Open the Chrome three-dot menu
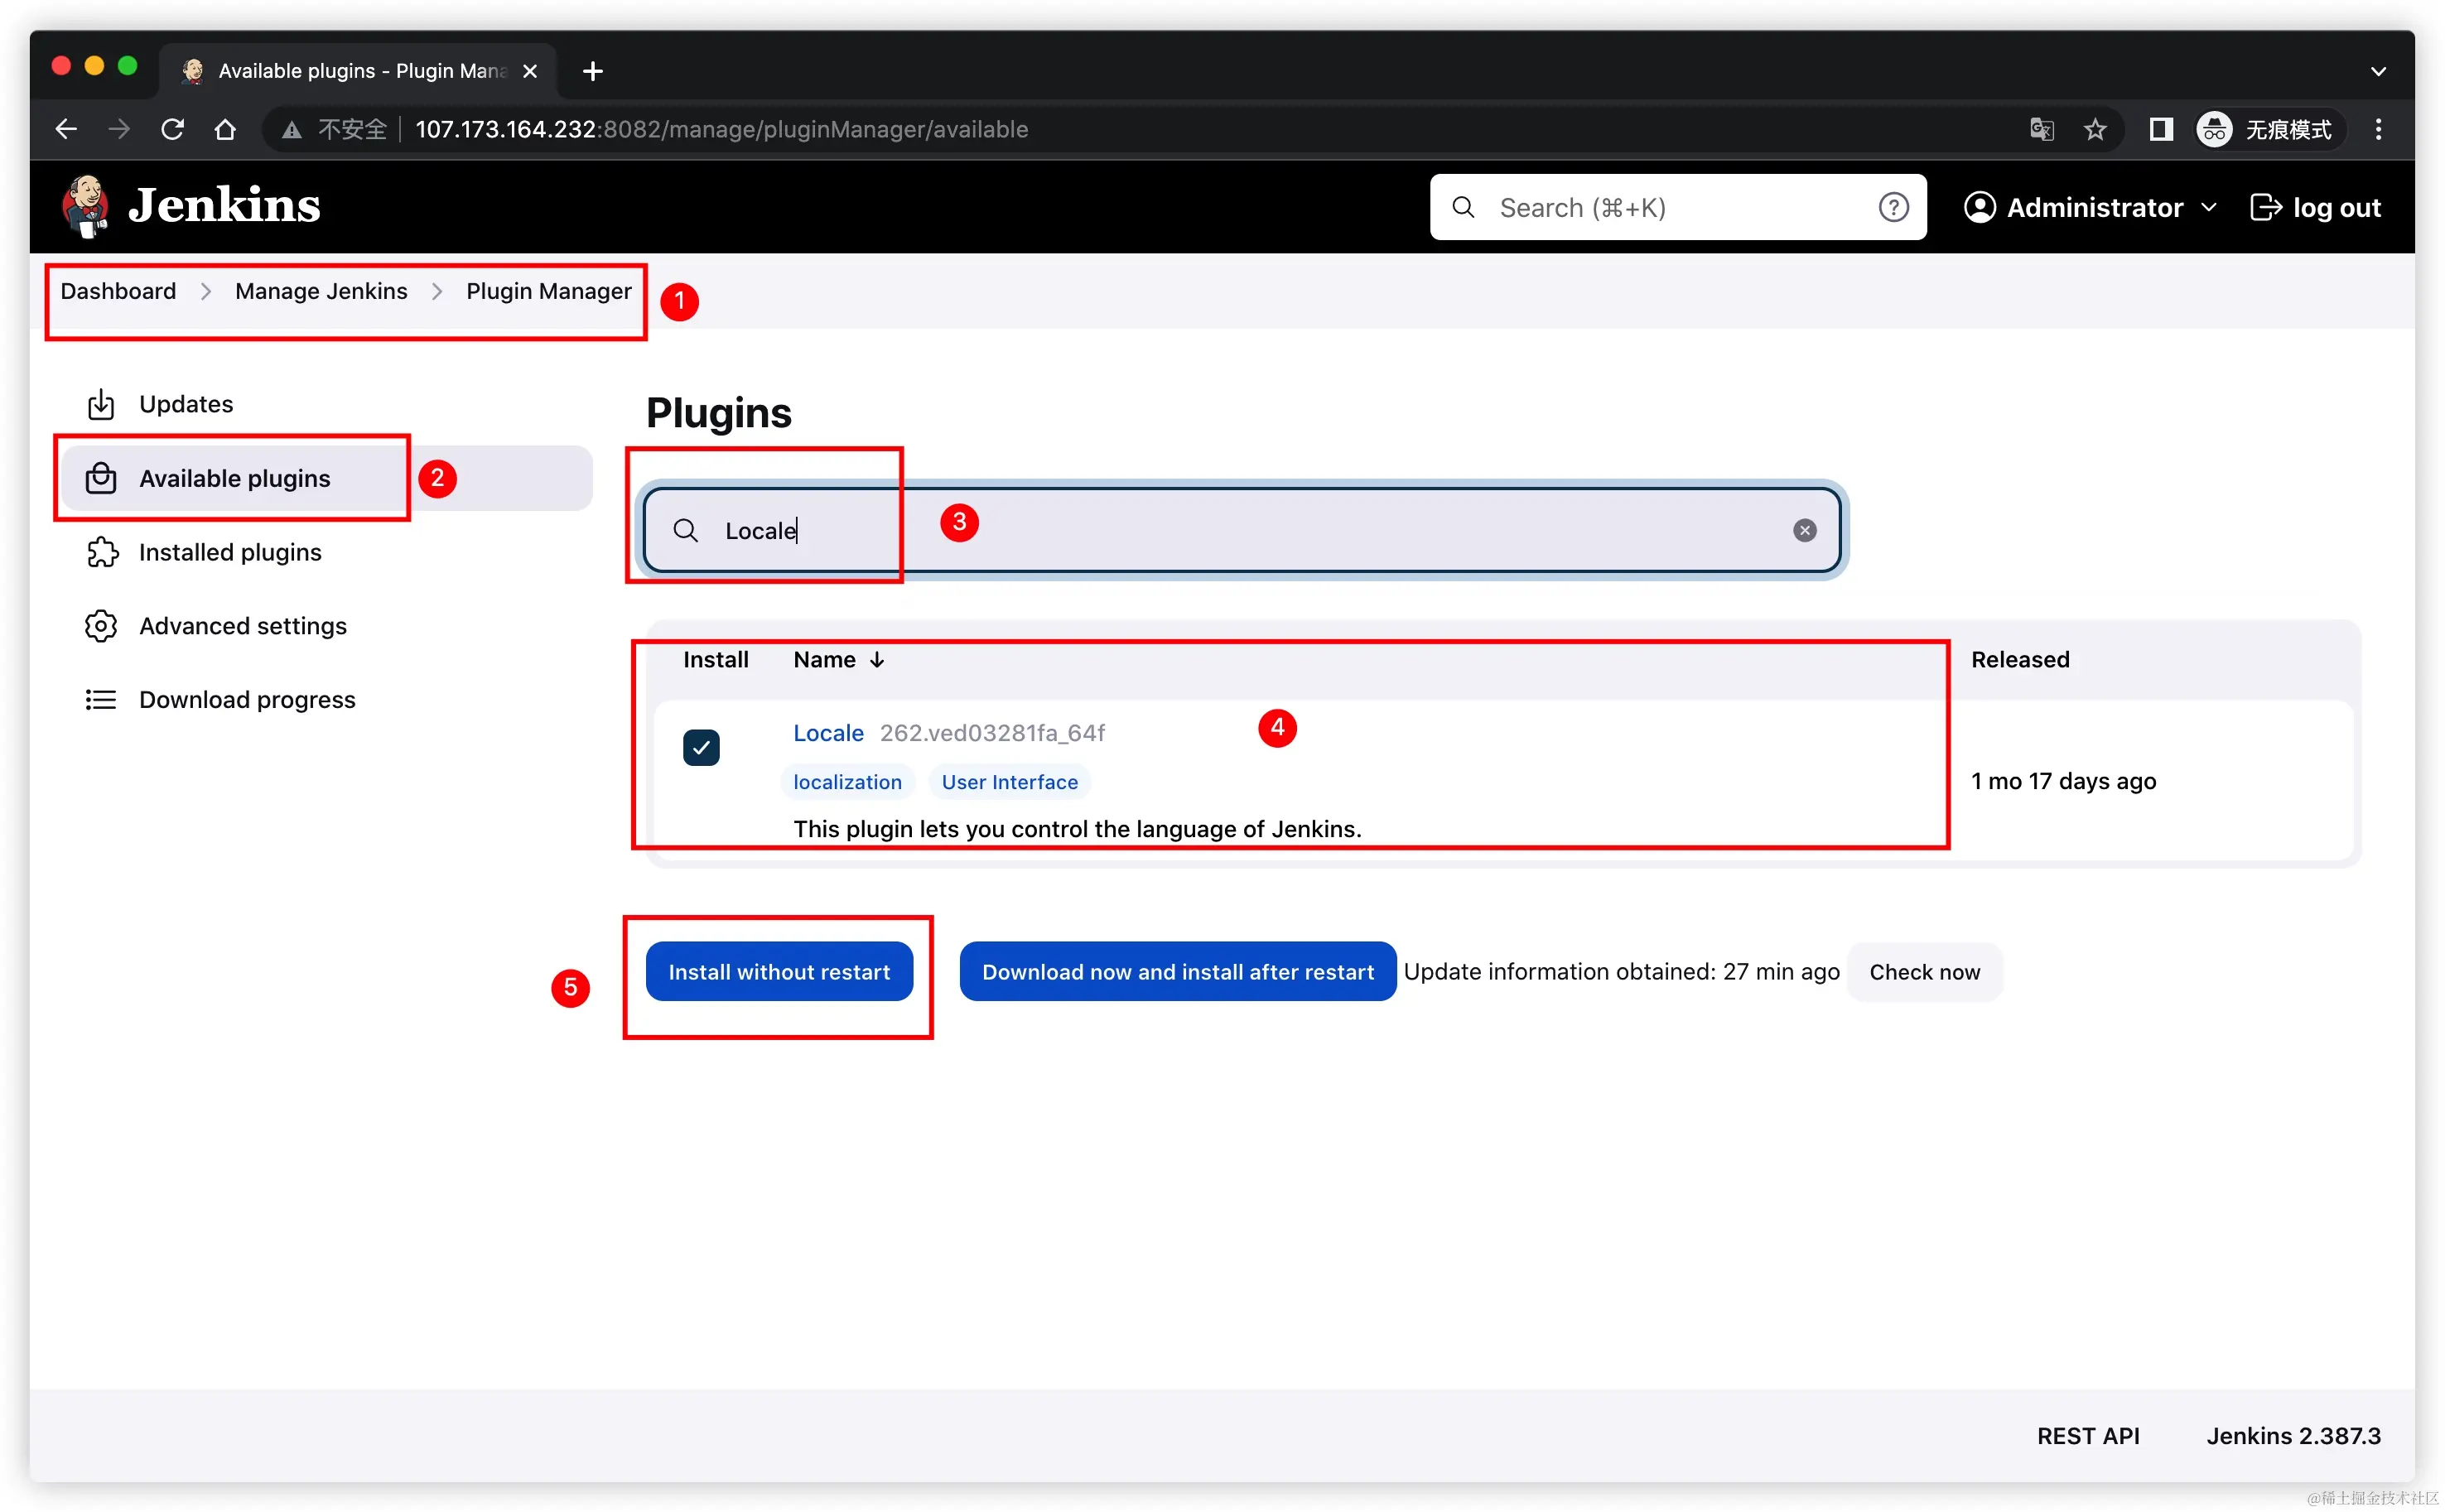Viewport: 2445px width, 1512px height. coord(2378,129)
